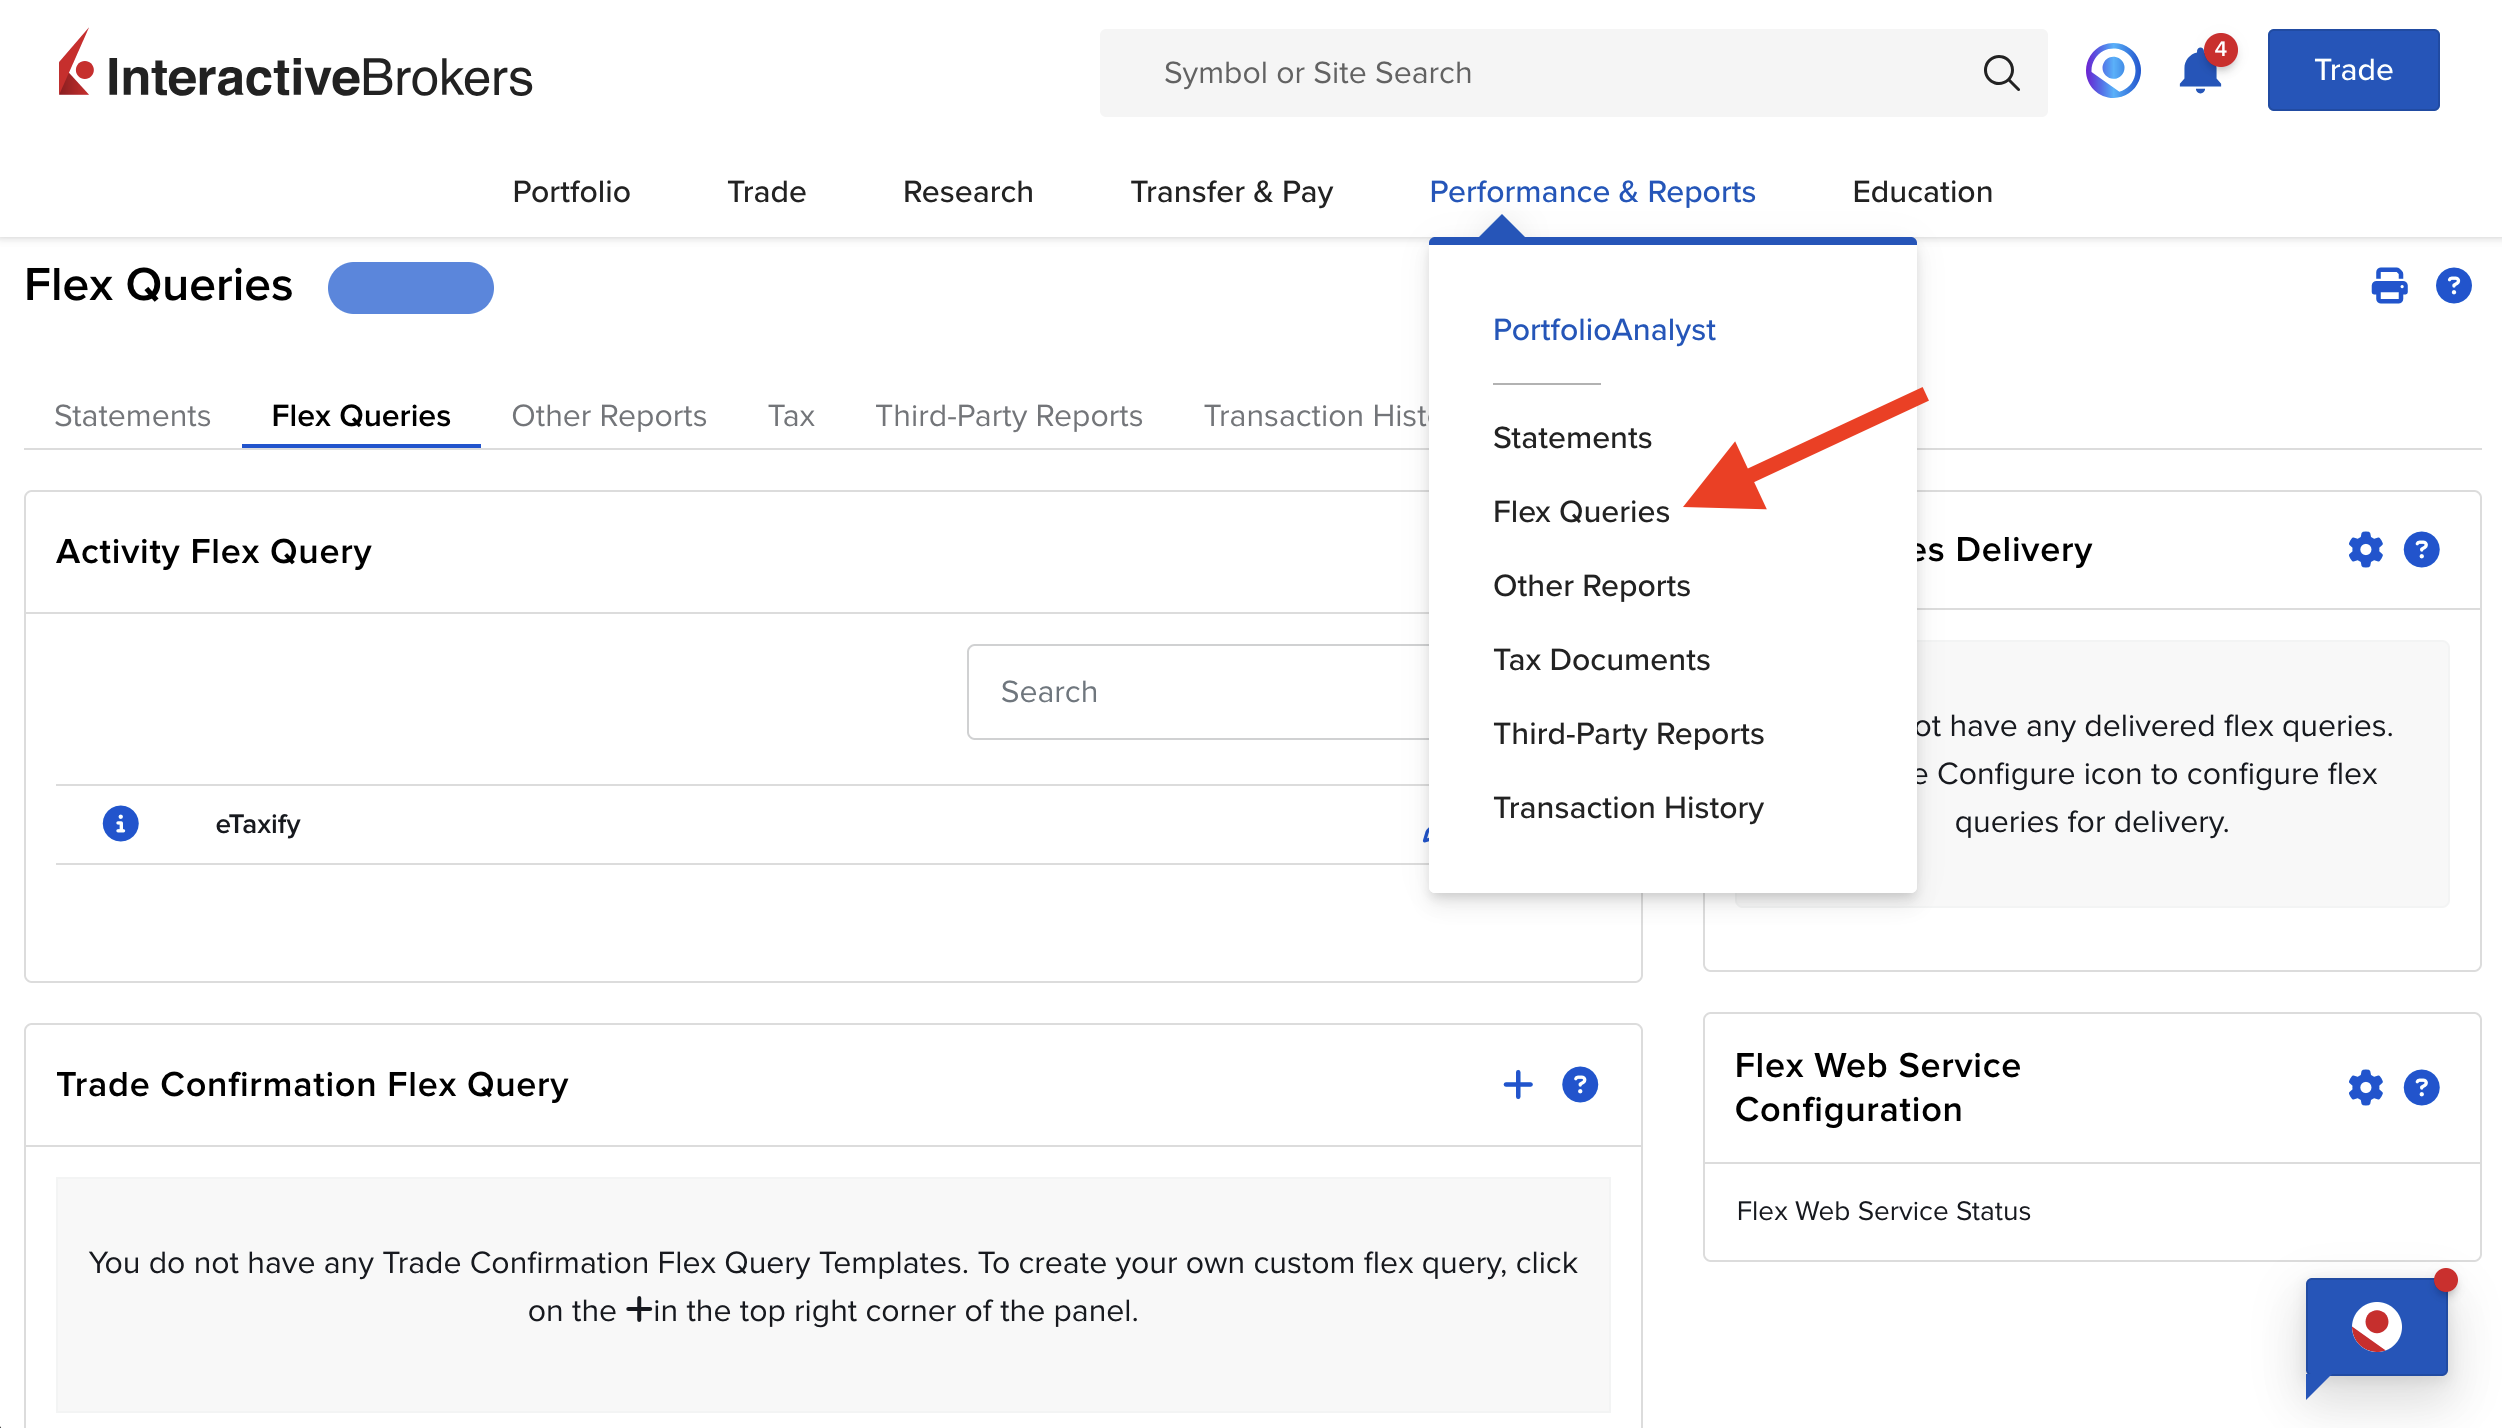
Task: Open Performance & Reports menu
Action: (1592, 192)
